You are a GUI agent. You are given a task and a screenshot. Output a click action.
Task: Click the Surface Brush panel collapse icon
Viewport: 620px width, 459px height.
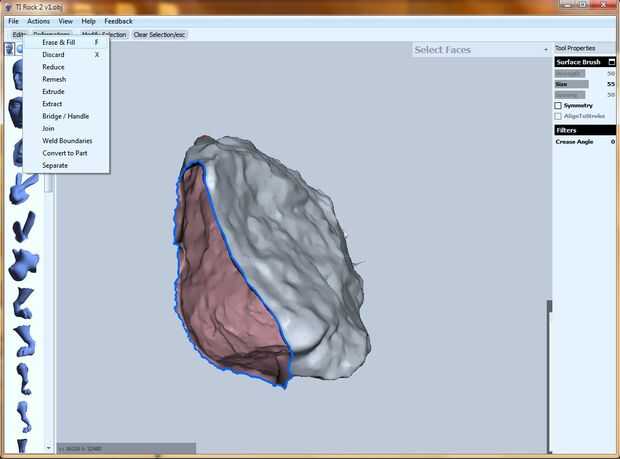(x=611, y=62)
